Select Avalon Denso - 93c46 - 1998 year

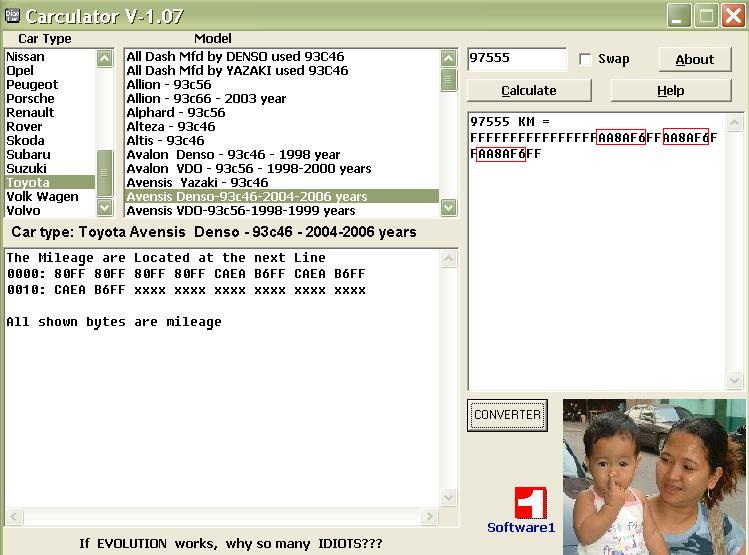click(282, 155)
